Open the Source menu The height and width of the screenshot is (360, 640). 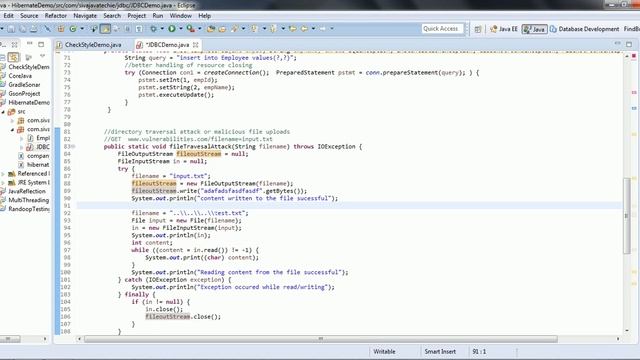(29, 16)
